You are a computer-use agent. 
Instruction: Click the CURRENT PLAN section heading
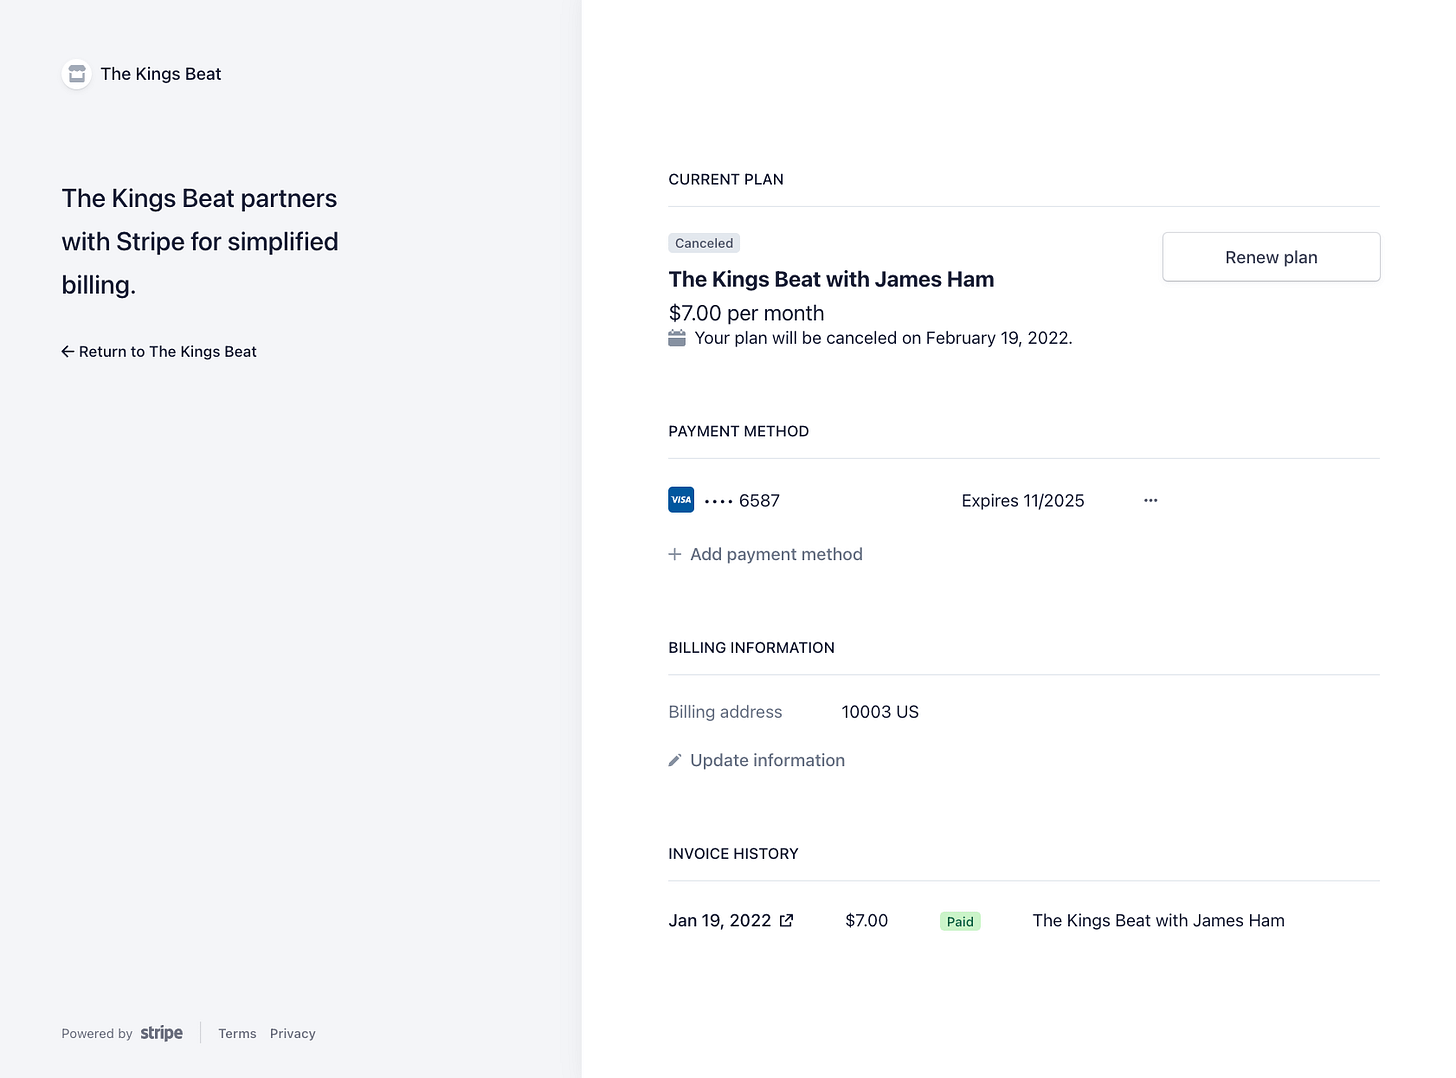tap(726, 180)
